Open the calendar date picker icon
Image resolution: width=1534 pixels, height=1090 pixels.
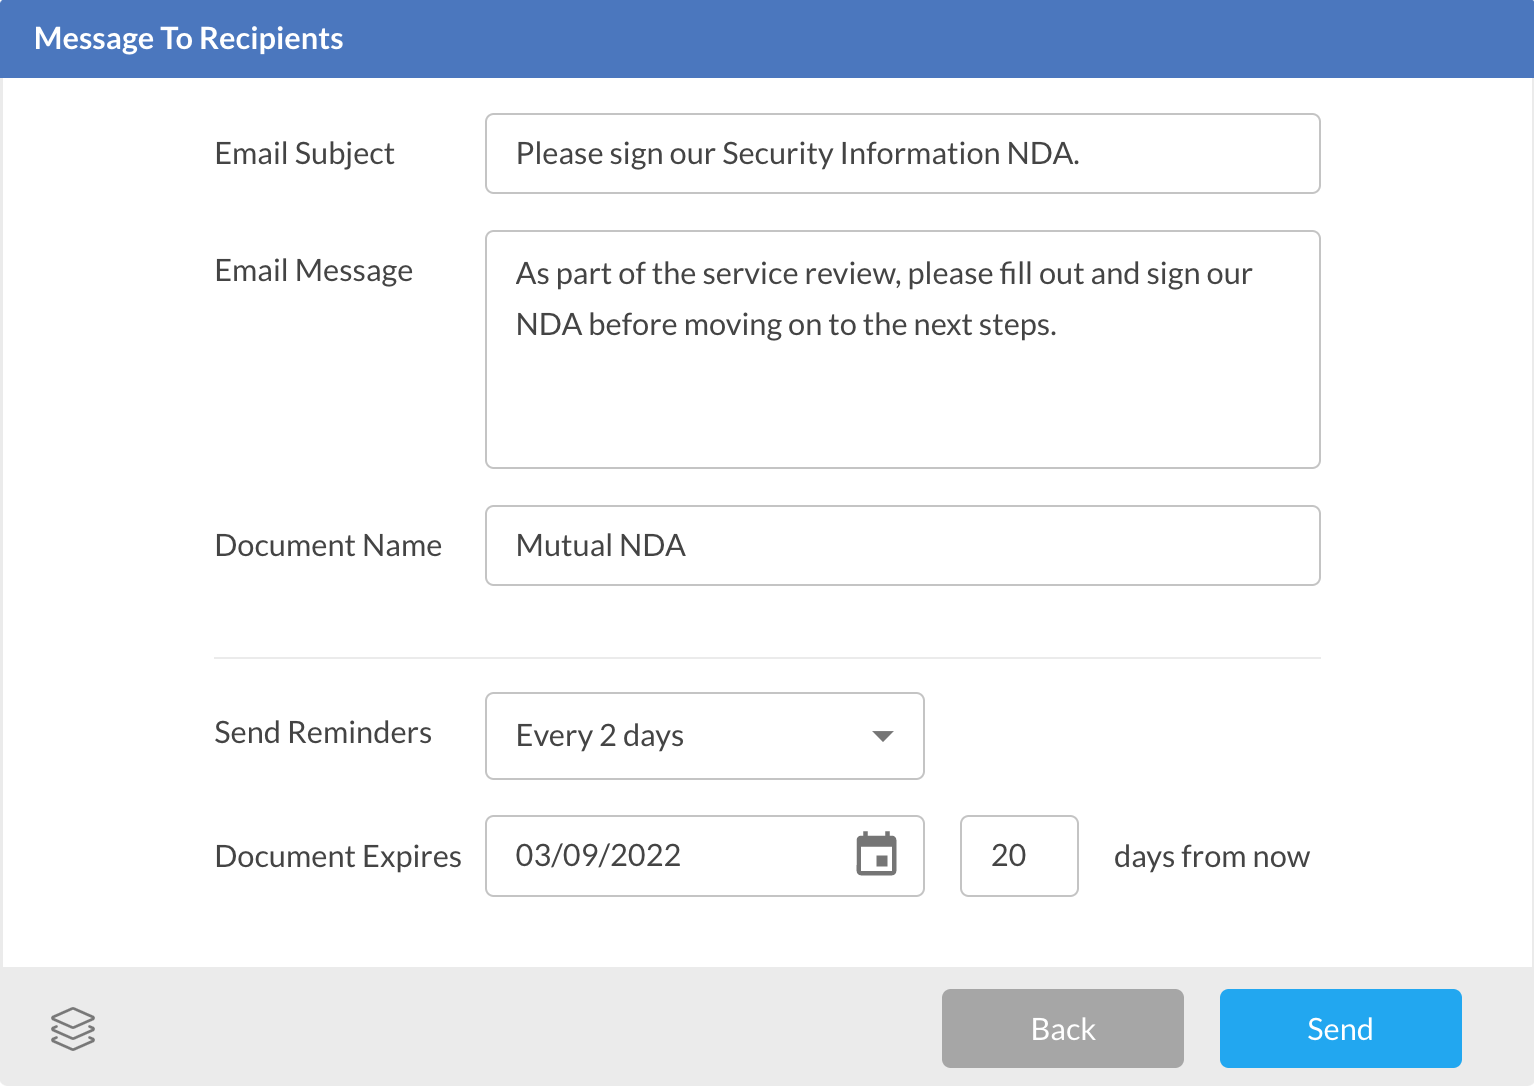(876, 855)
